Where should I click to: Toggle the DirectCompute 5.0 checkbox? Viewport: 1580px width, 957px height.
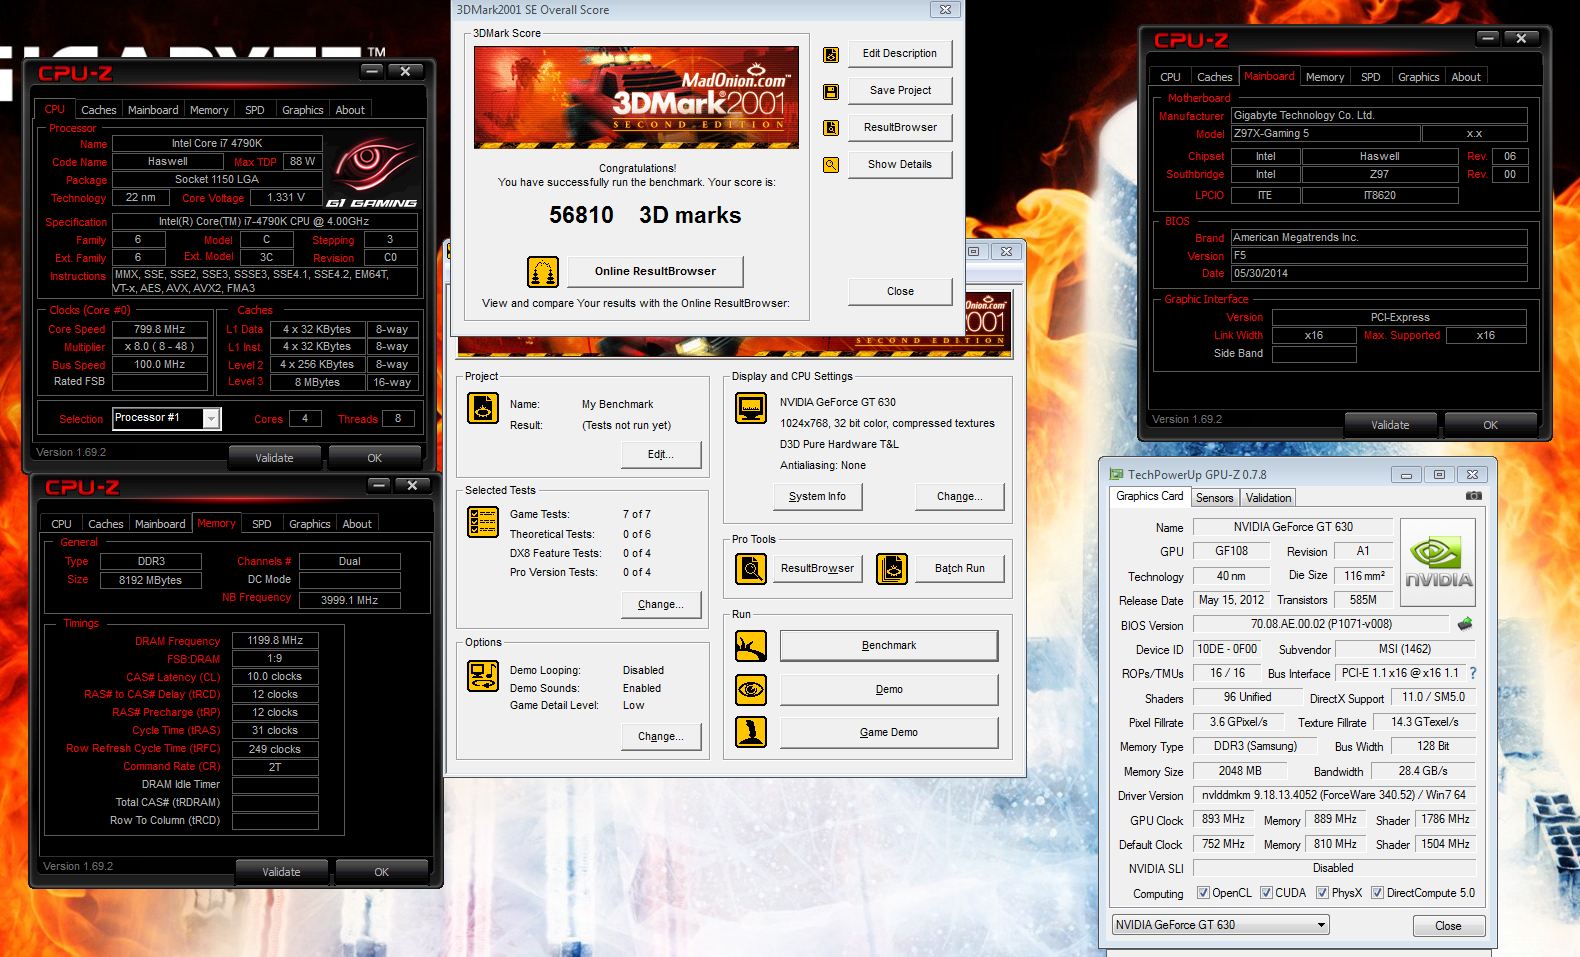coord(1377,893)
